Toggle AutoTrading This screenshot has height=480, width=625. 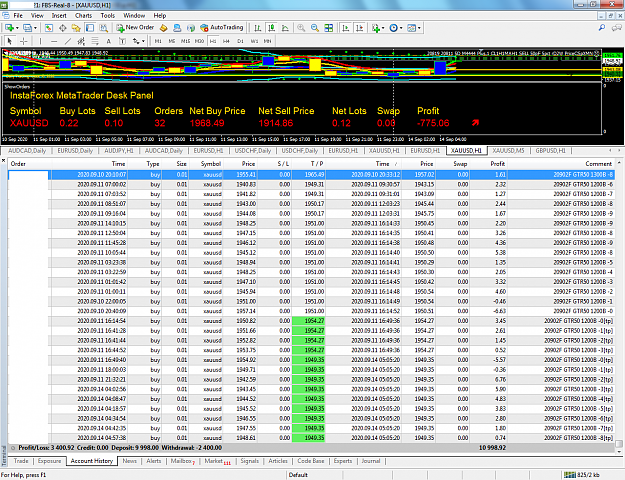point(222,28)
